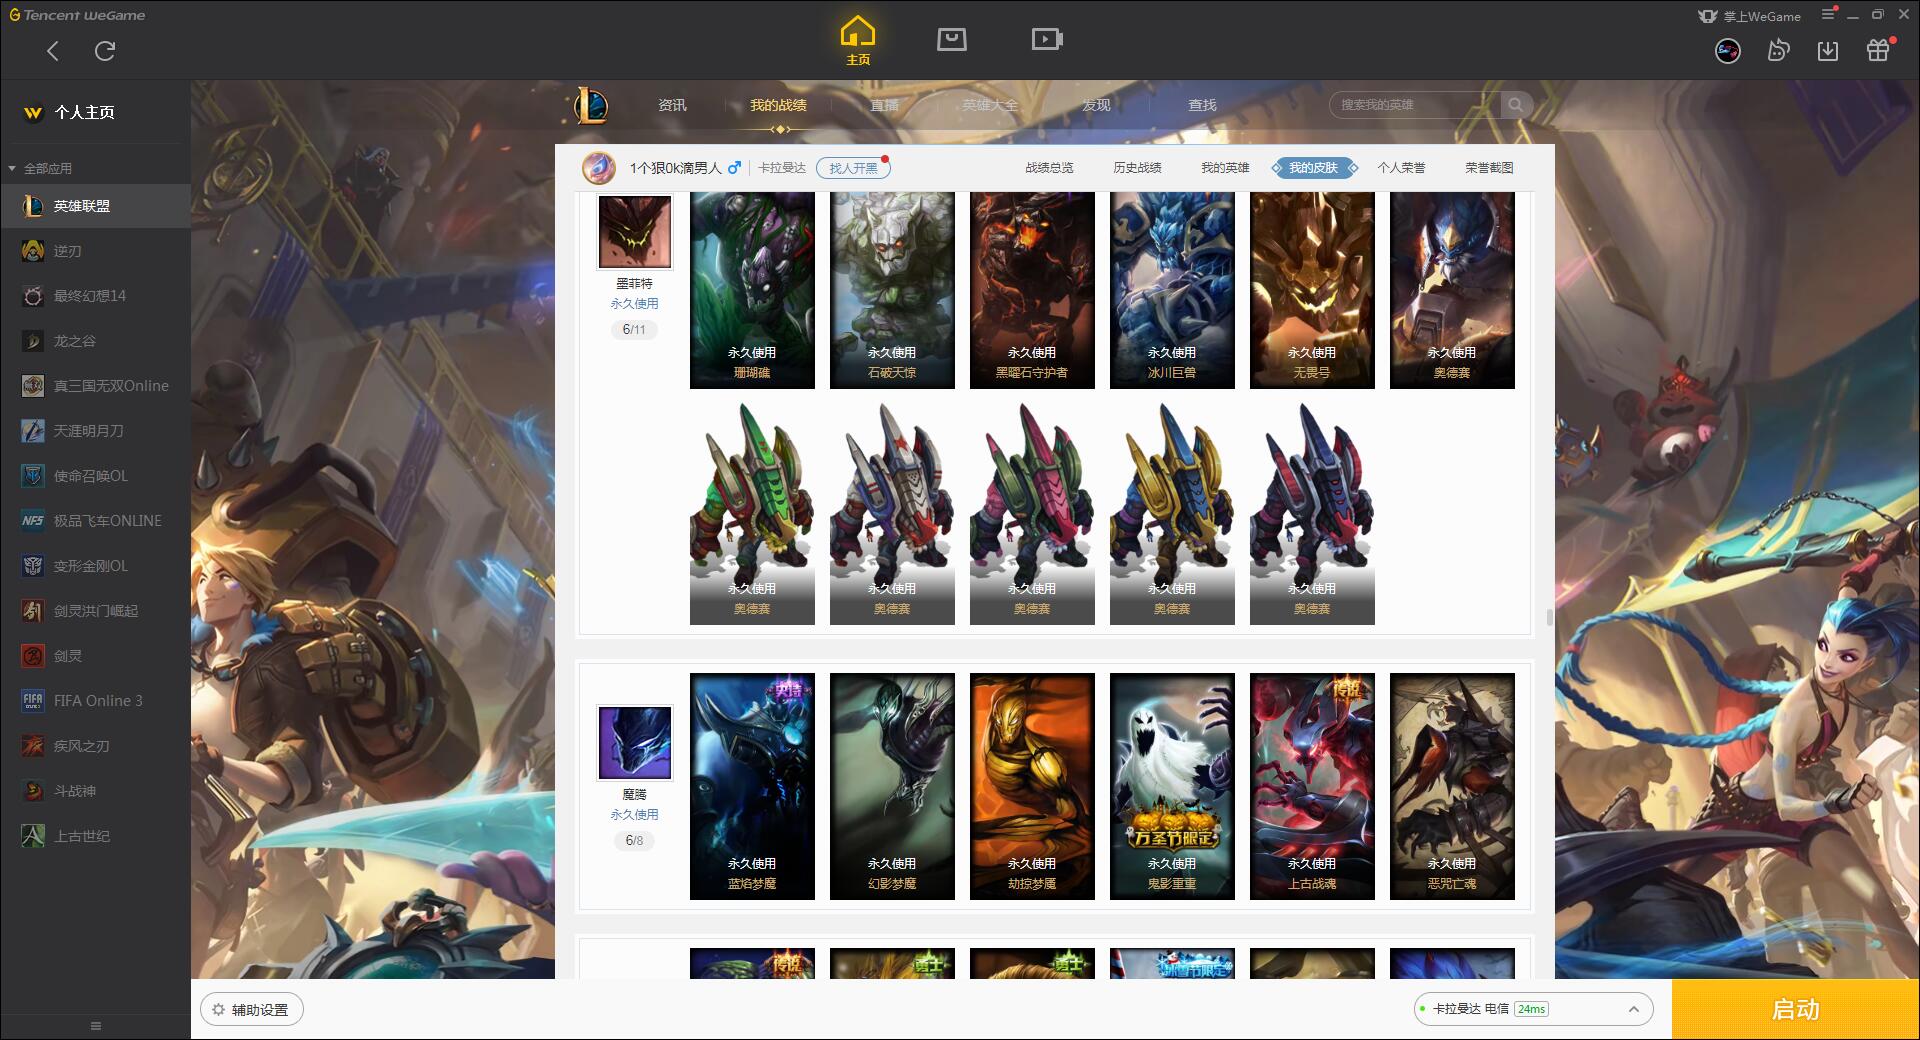Click the 启动 launch button
This screenshot has width=1920, height=1040.
(x=1795, y=1010)
